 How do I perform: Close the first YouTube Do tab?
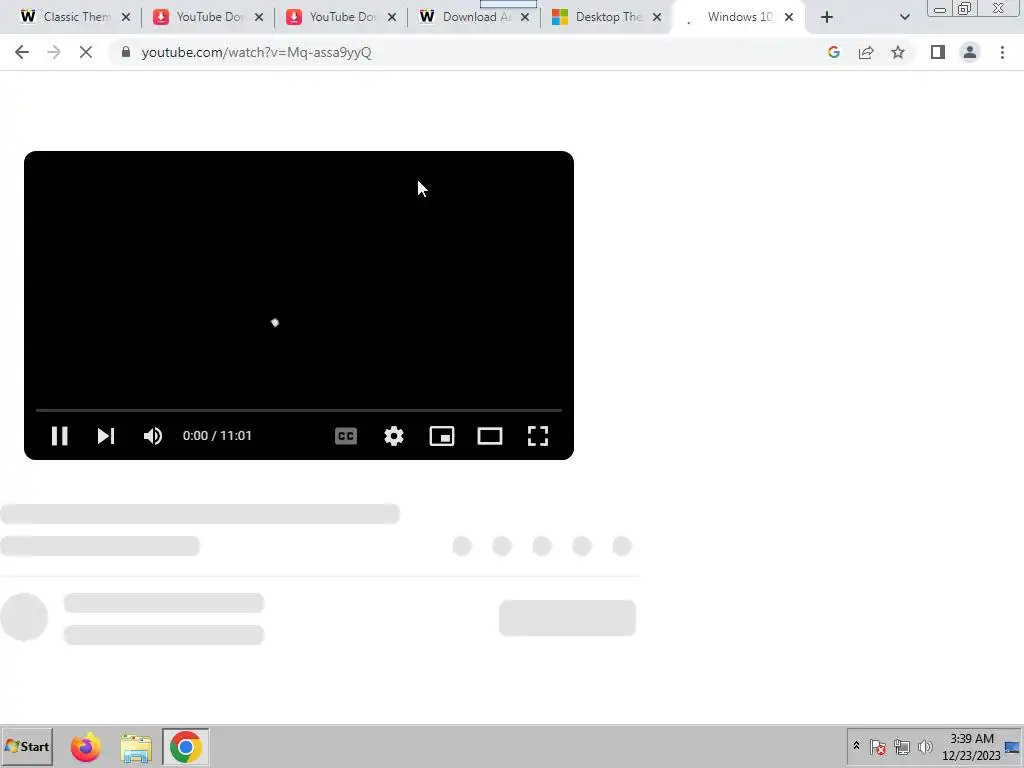[259, 17]
